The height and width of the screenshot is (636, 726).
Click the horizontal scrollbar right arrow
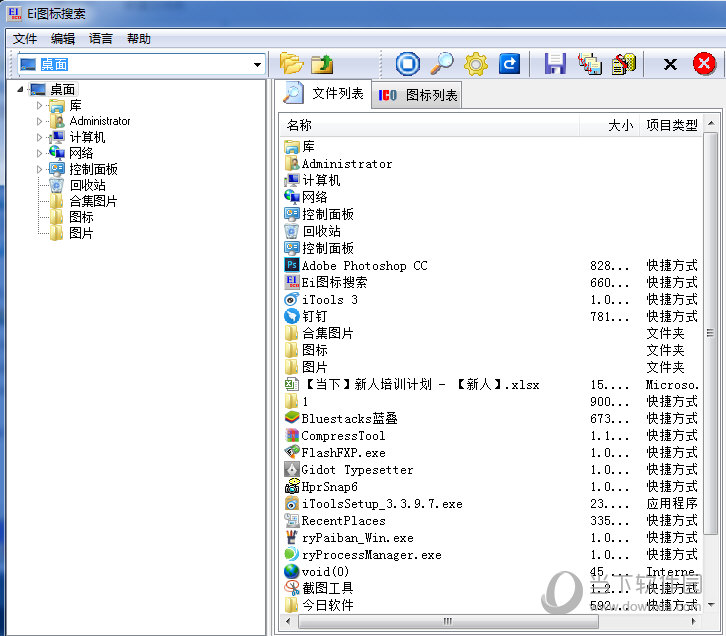point(694,621)
